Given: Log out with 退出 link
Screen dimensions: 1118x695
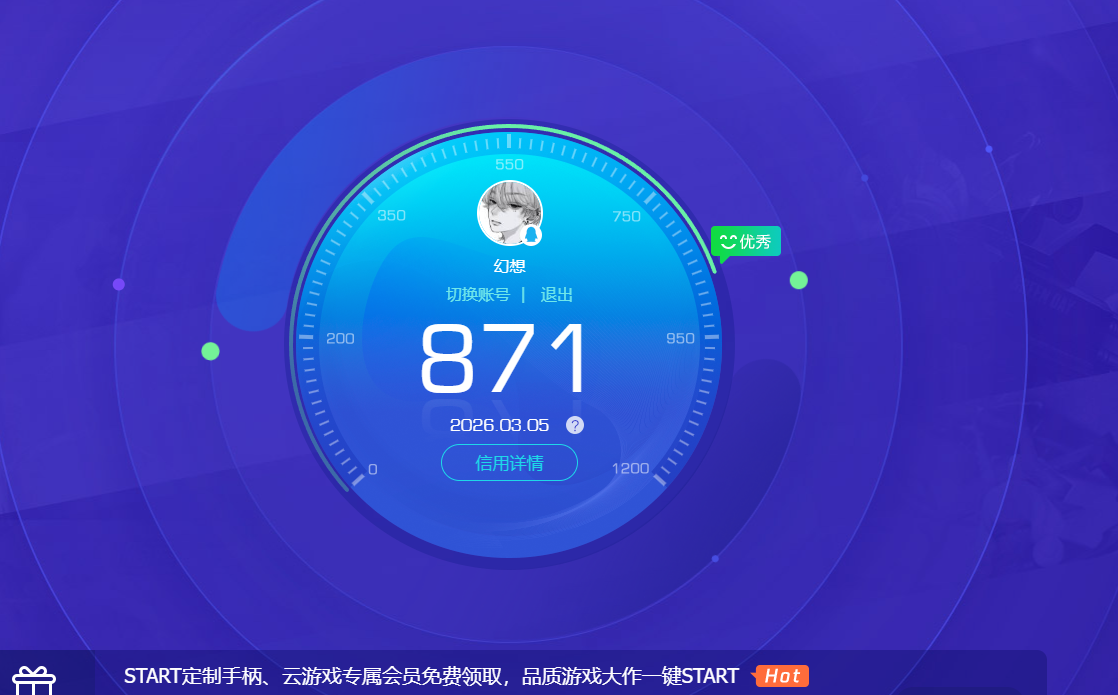Looking at the screenshot, I should pyautogui.click(x=557, y=295).
